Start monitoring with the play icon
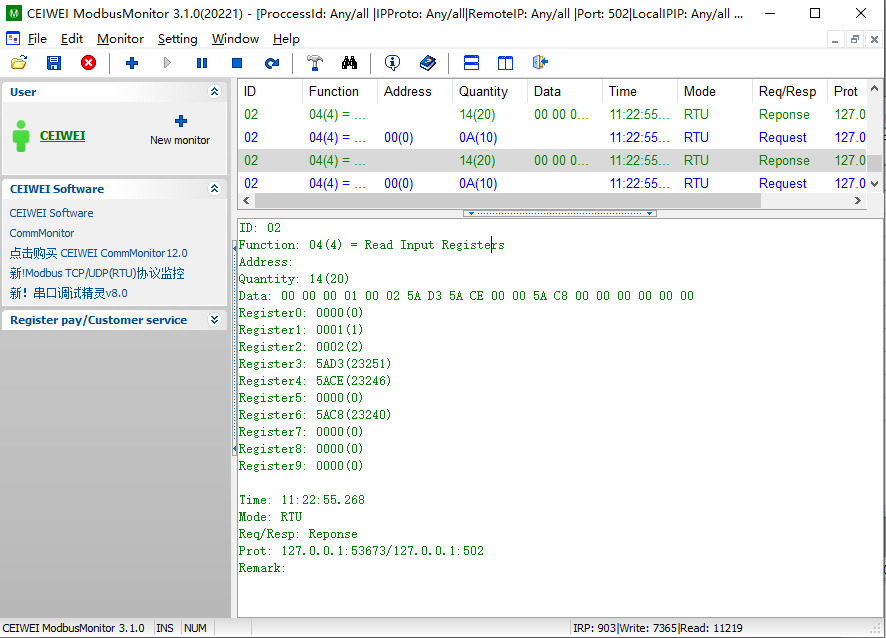886x638 pixels. (x=167, y=63)
